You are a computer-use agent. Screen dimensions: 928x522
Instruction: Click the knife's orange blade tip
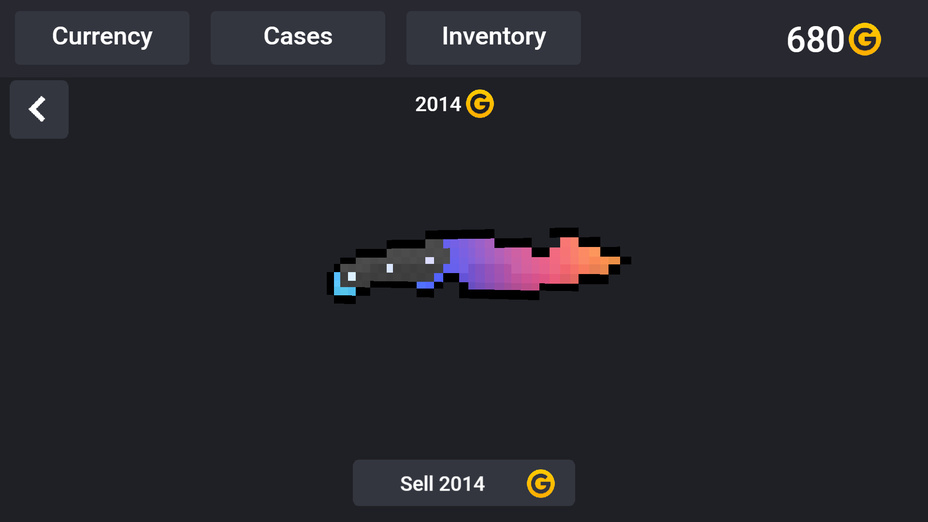click(605, 260)
